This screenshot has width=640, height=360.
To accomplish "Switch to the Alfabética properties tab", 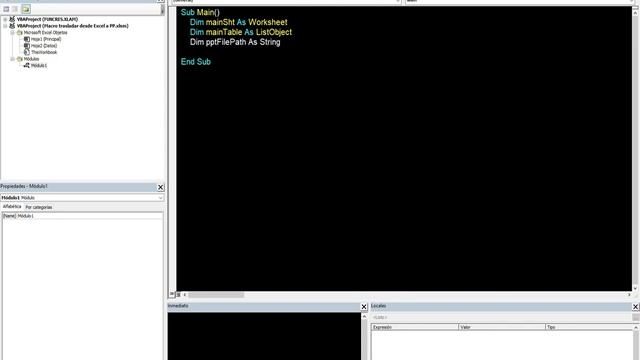I will click(x=12, y=207).
